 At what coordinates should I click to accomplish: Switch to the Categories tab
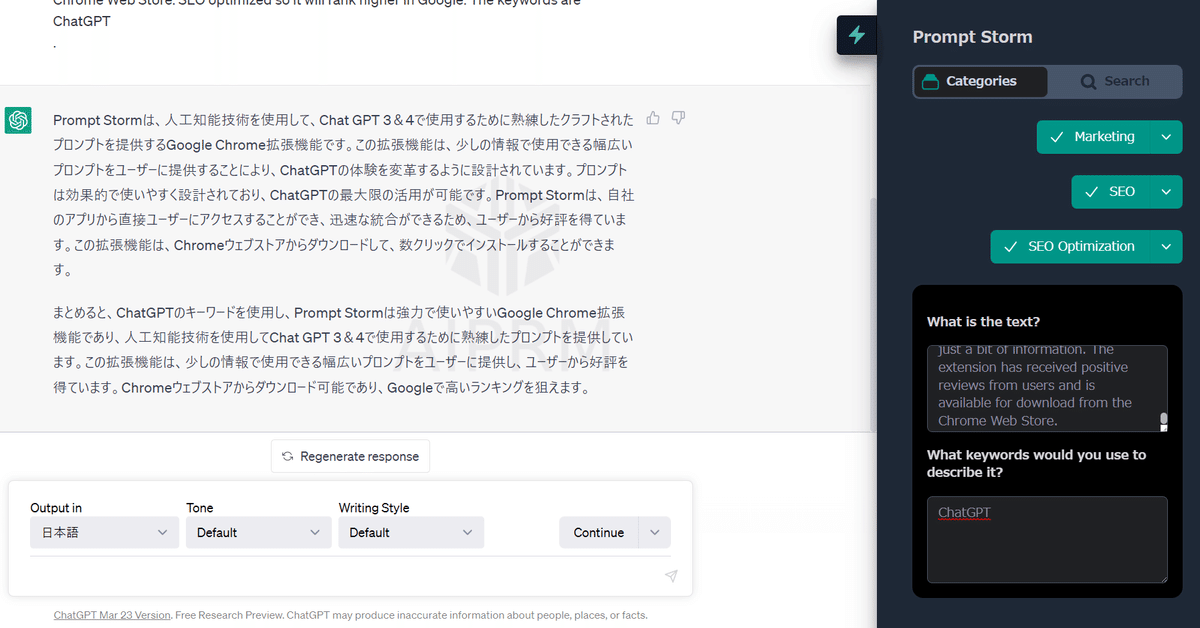click(980, 82)
